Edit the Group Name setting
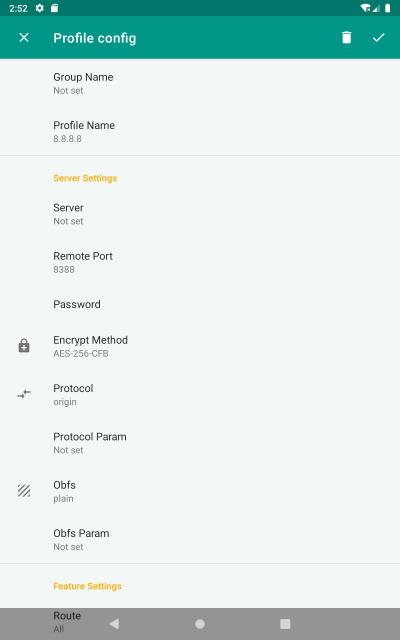The width and height of the screenshot is (400, 640). click(x=200, y=83)
